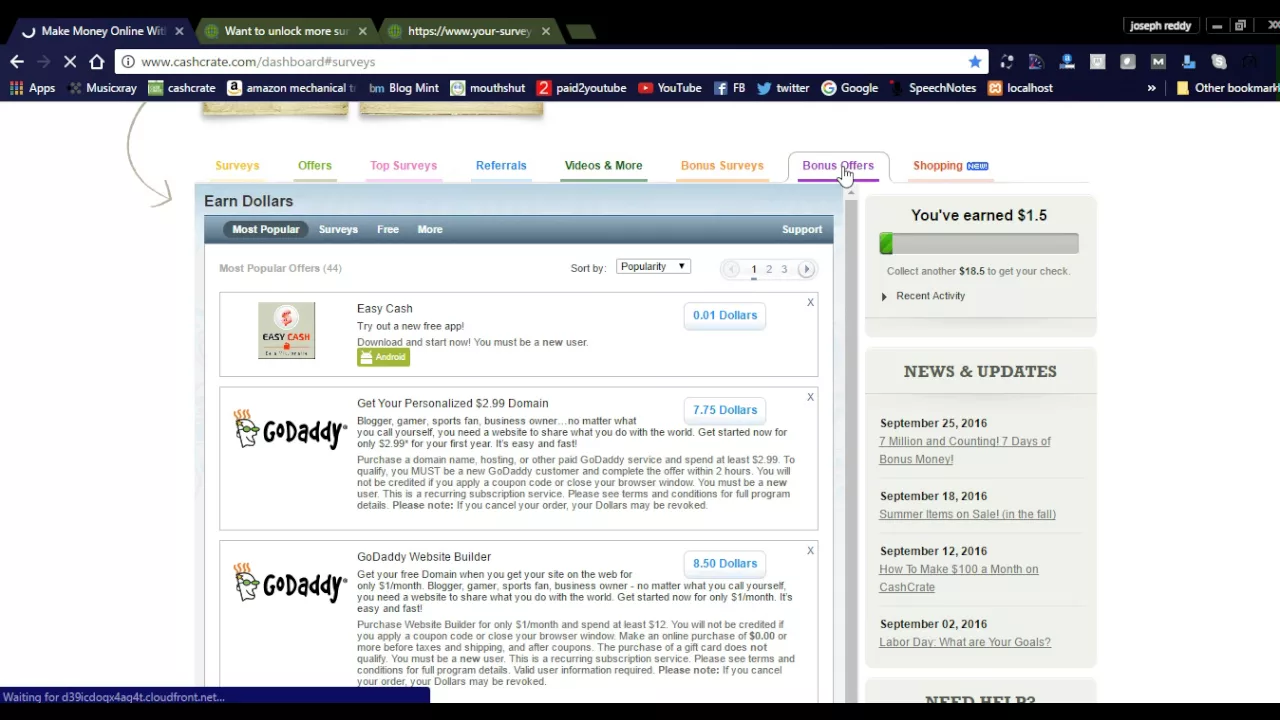
Task: Open the mouthshut bookmark
Action: coord(488,88)
